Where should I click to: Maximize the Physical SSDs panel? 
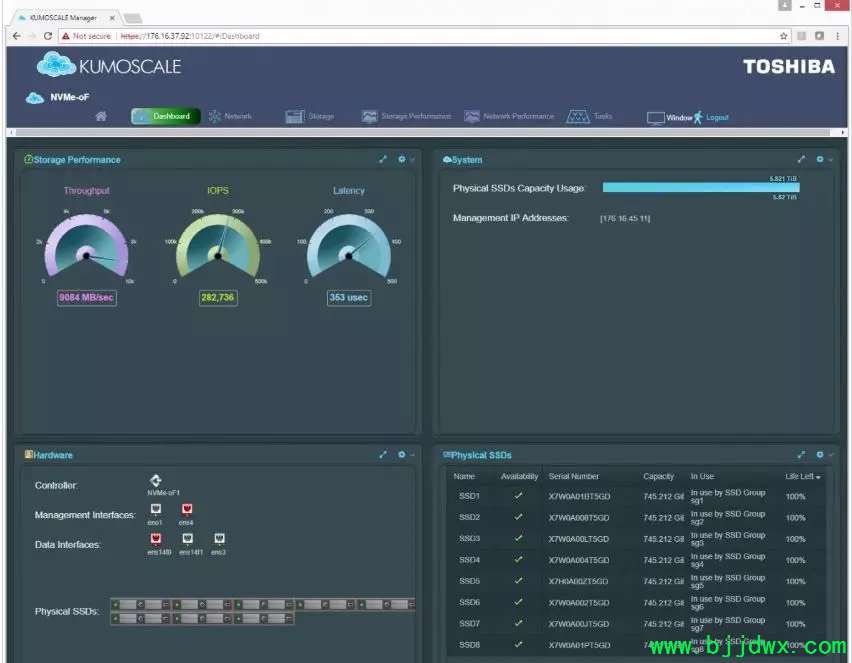(x=801, y=454)
